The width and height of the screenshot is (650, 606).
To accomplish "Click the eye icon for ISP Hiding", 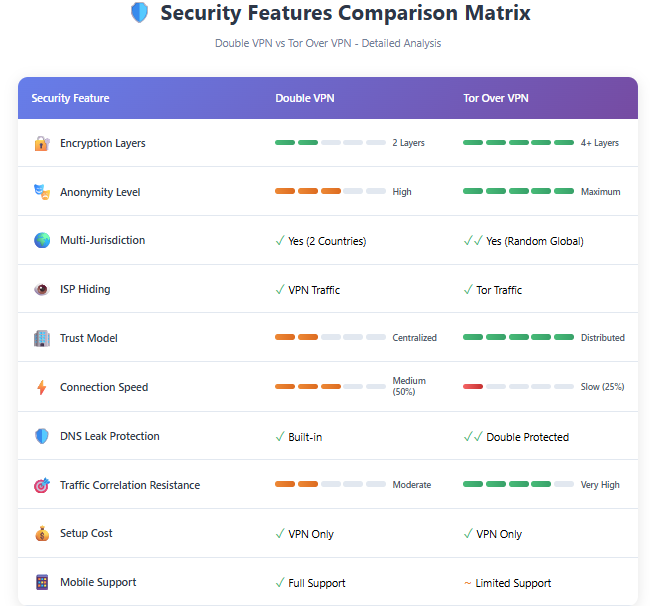I will pos(42,290).
